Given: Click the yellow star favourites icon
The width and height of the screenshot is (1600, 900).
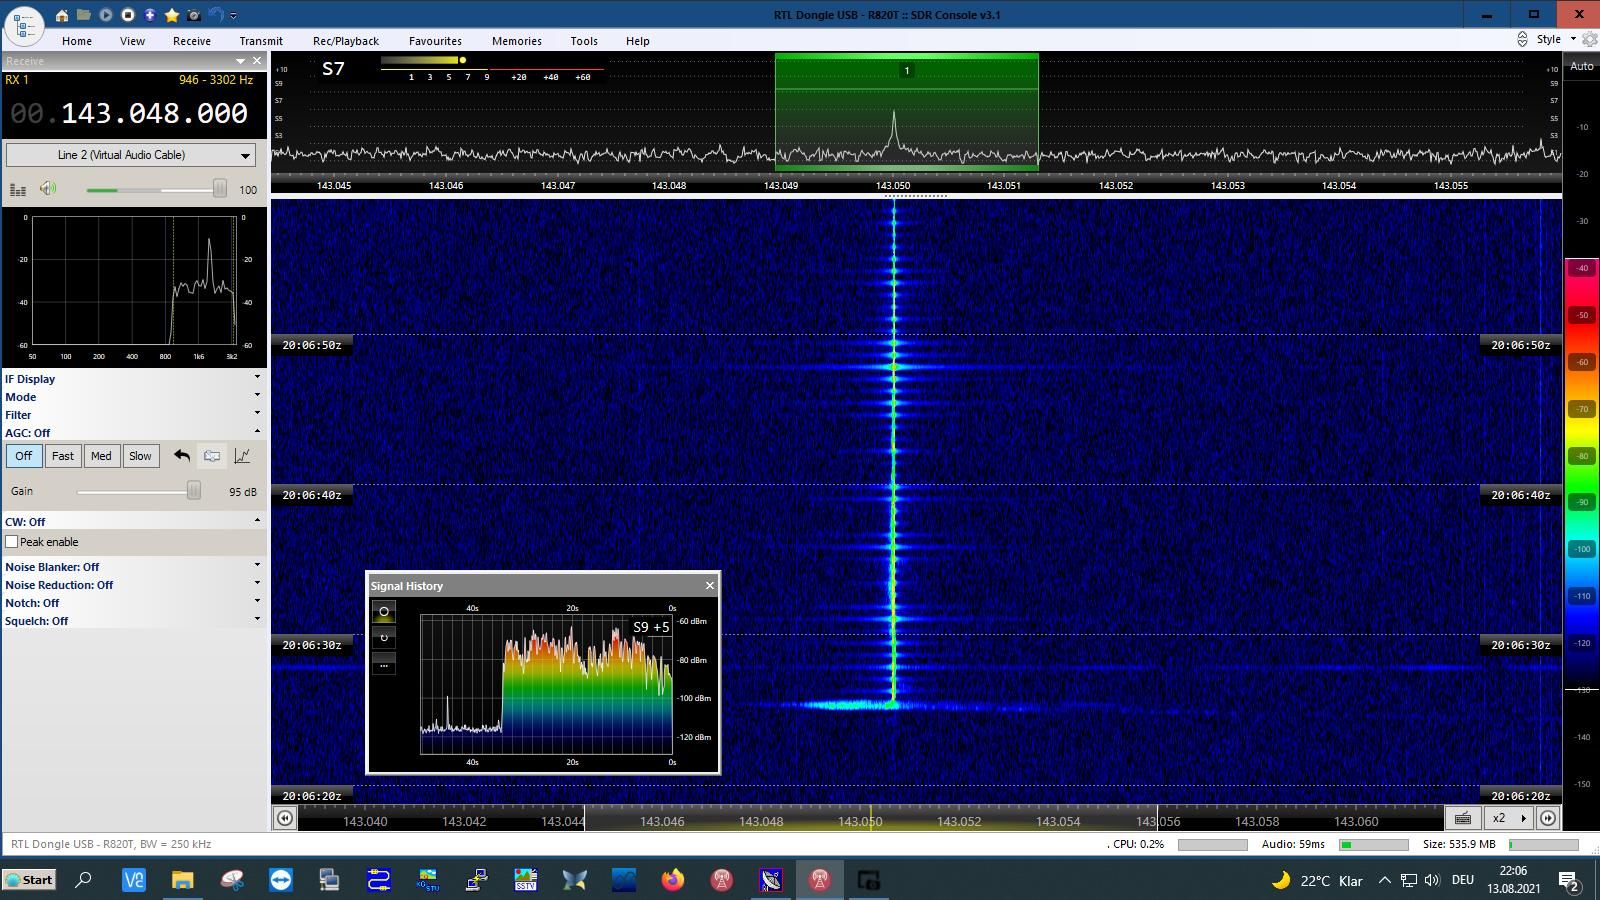Looking at the screenshot, I should (172, 15).
